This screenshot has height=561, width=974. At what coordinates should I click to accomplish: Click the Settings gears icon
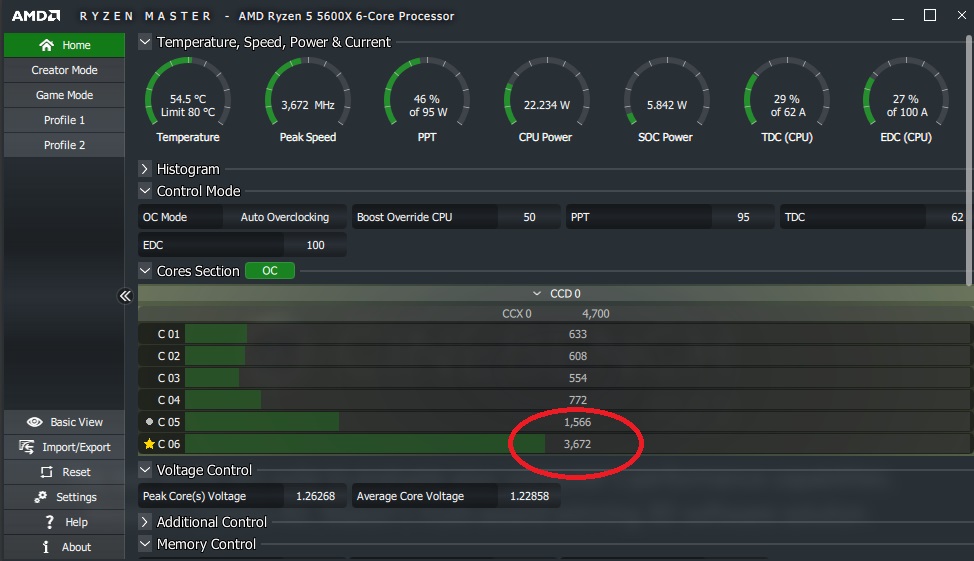(40, 497)
